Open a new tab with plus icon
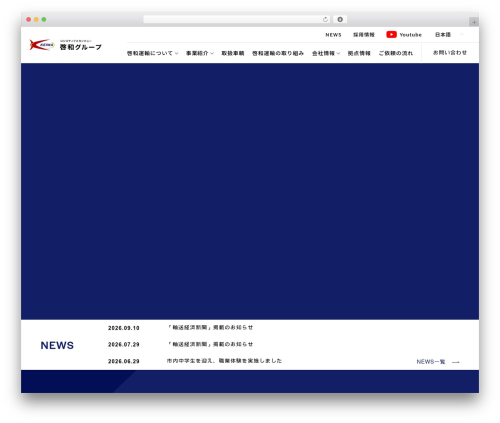 (474, 22)
